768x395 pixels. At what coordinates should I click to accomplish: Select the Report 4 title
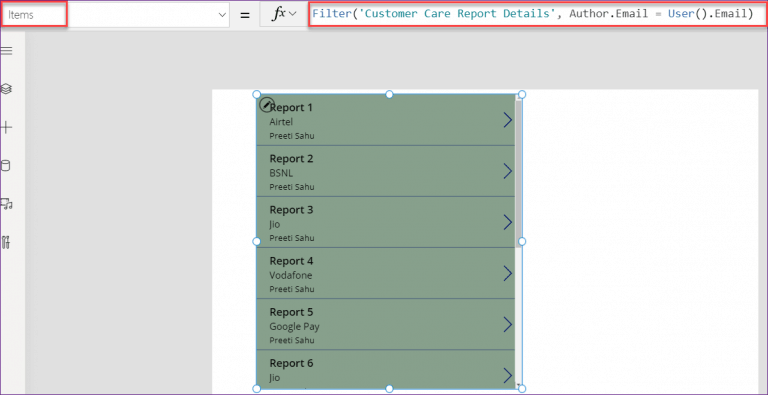pos(291,260)
